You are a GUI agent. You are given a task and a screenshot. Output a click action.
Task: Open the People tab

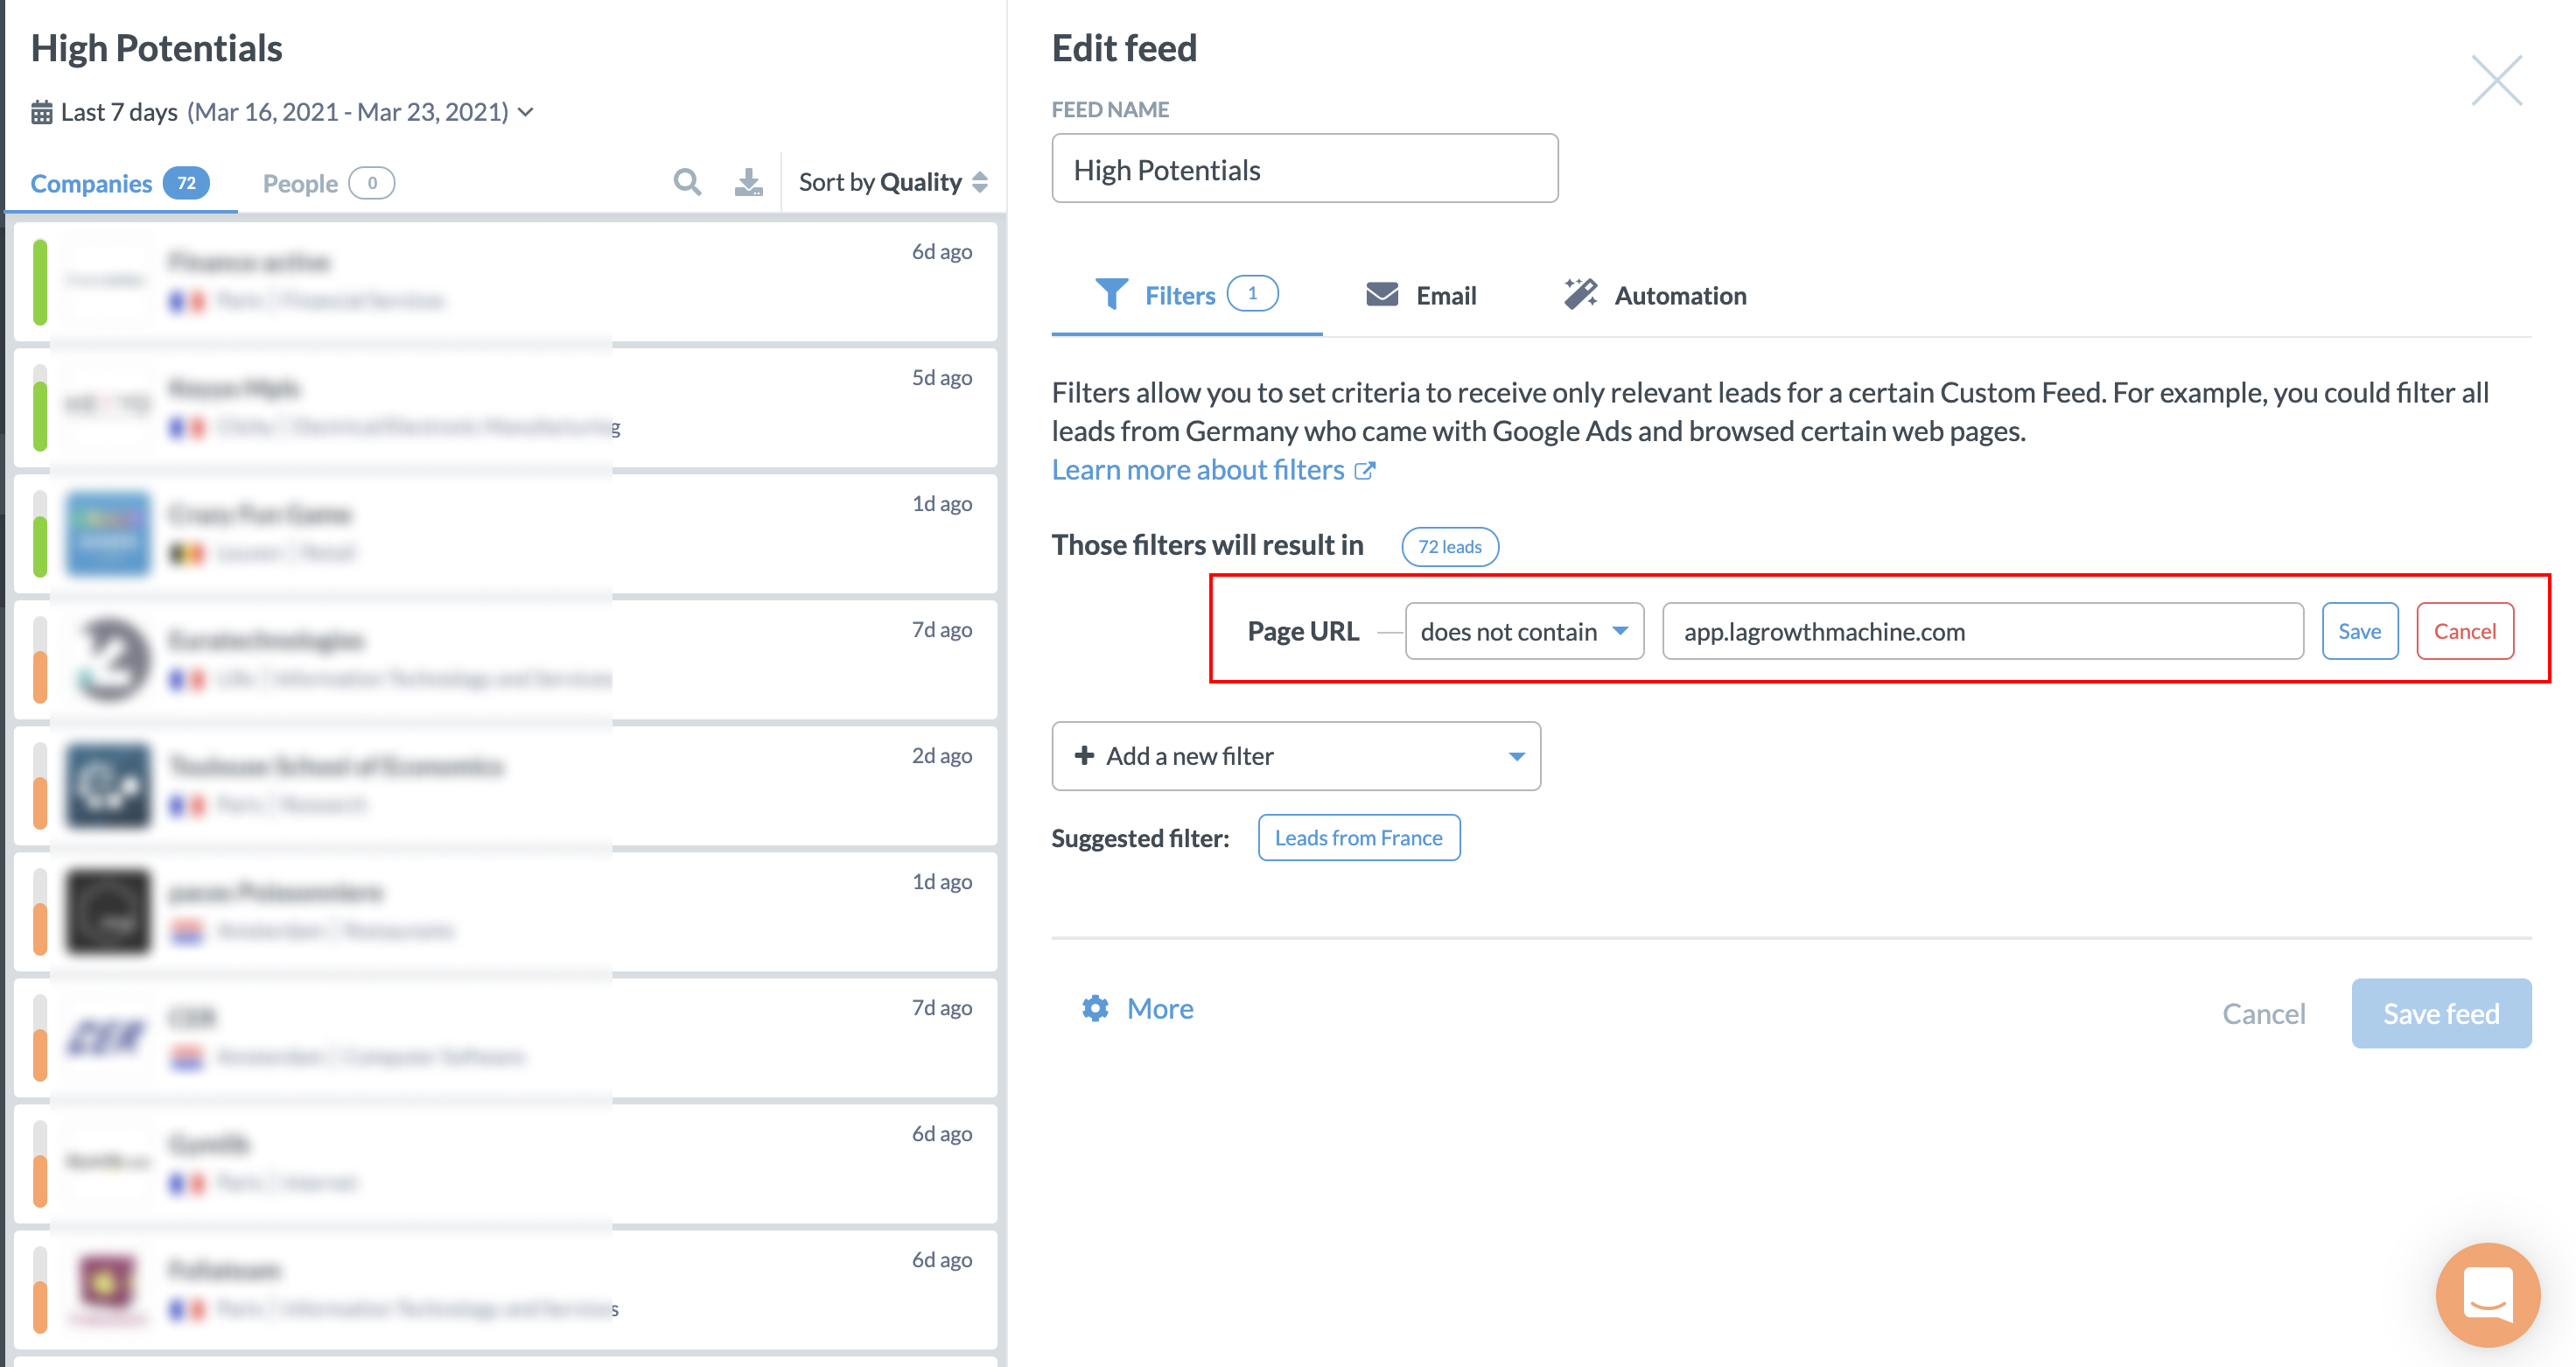[327, 183]
